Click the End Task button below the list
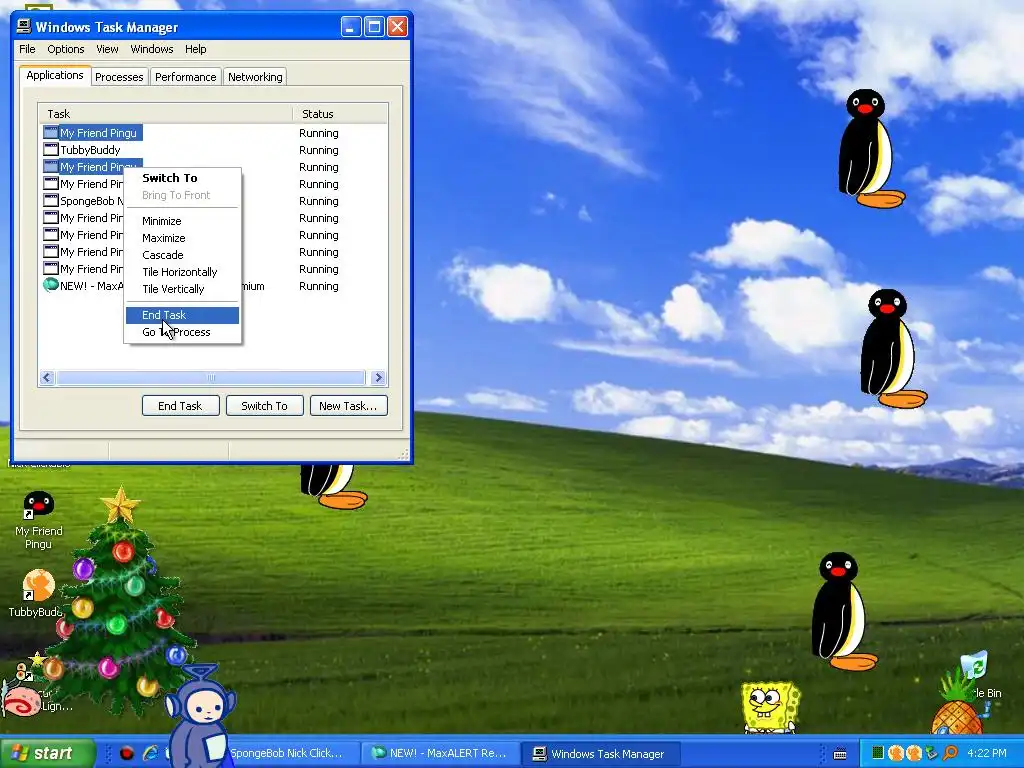1024x768 pixels. tap(180, 406)
